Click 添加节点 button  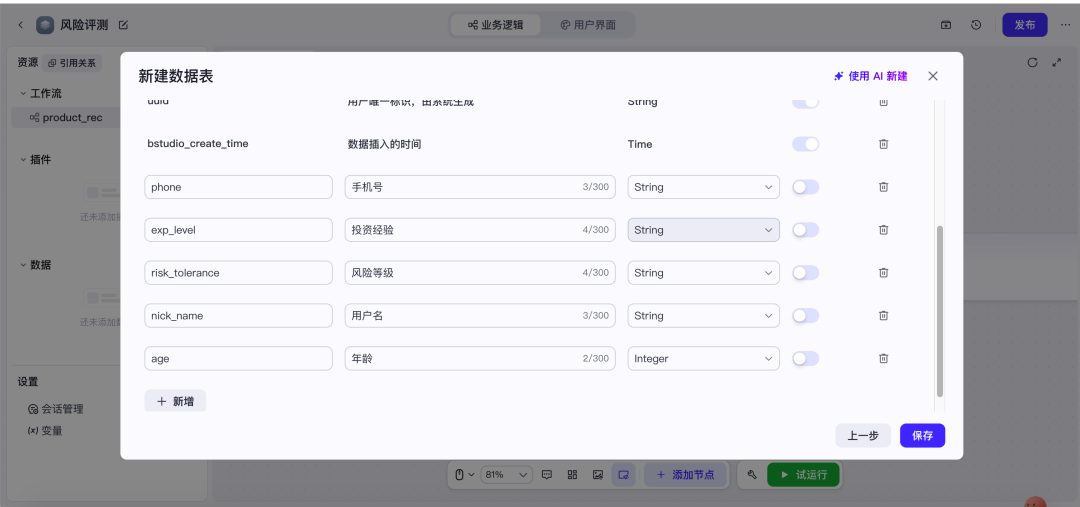pyautogui.click(x=685, y=475)
